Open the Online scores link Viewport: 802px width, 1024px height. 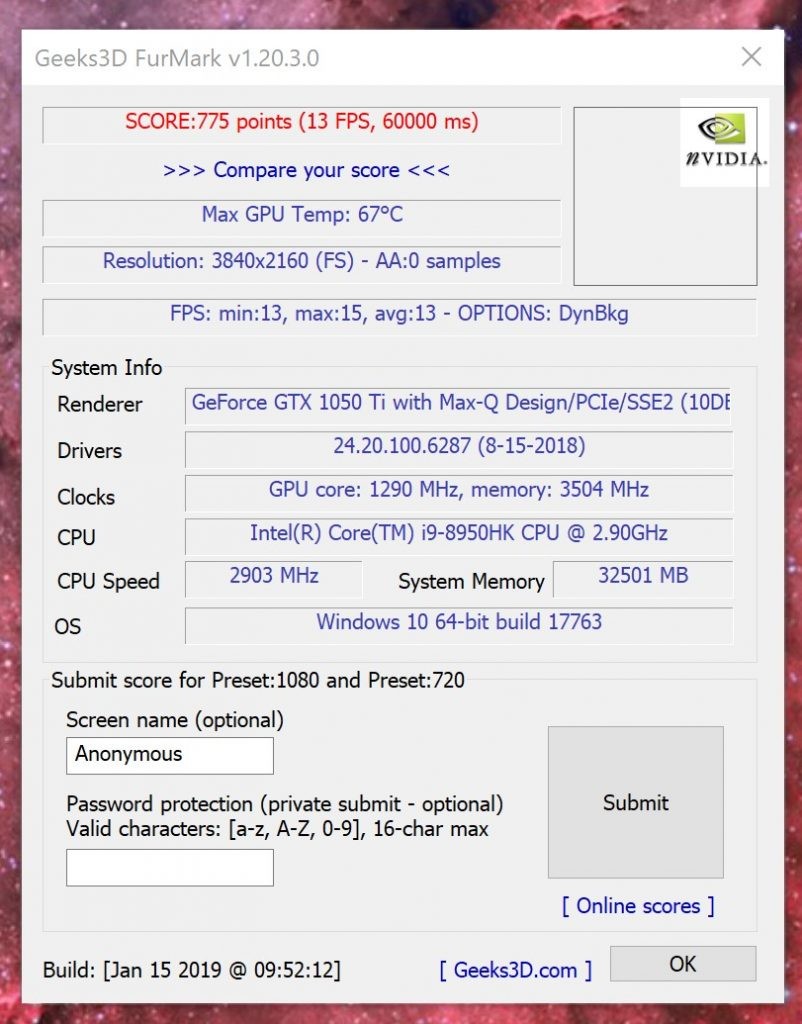(638, 906)
